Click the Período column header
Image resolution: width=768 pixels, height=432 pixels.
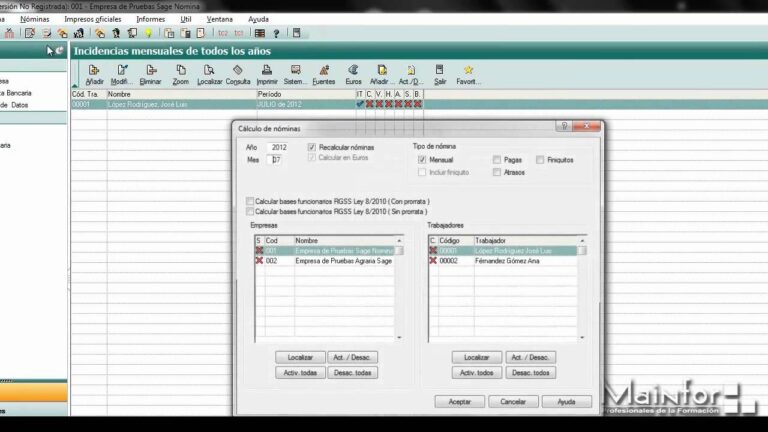[x=306, y=94]
